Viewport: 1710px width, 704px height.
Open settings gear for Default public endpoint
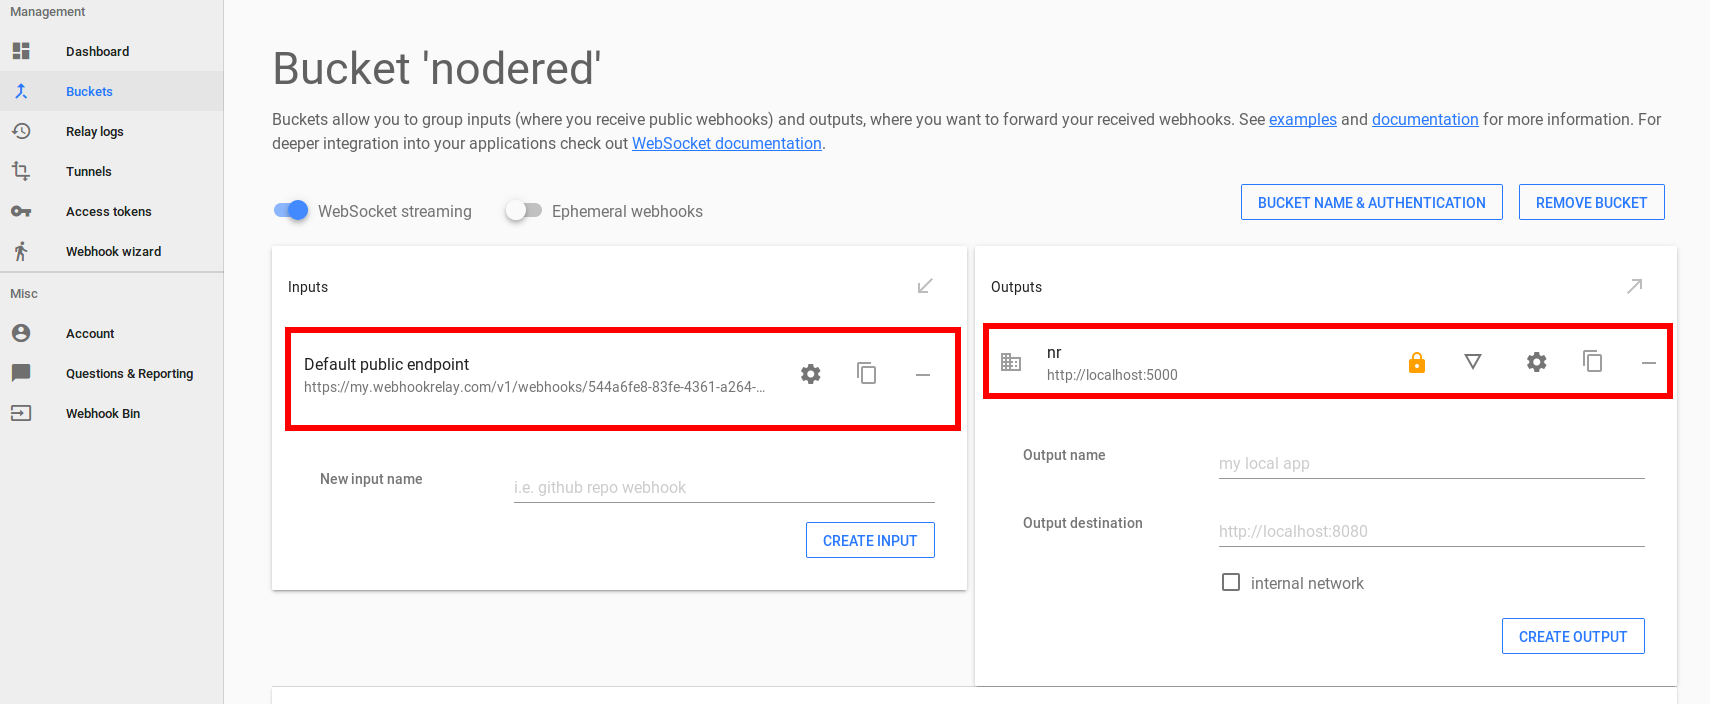click(x=811, y=374)
